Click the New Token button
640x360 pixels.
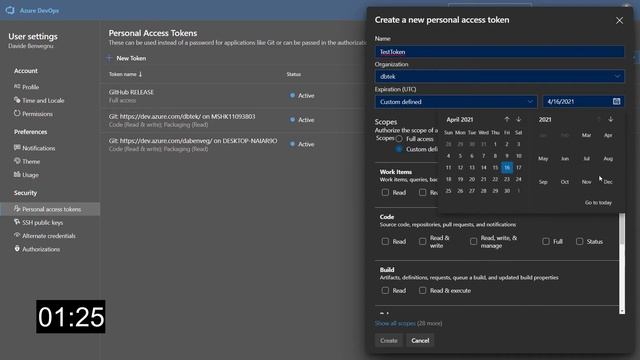click(126, 58)
